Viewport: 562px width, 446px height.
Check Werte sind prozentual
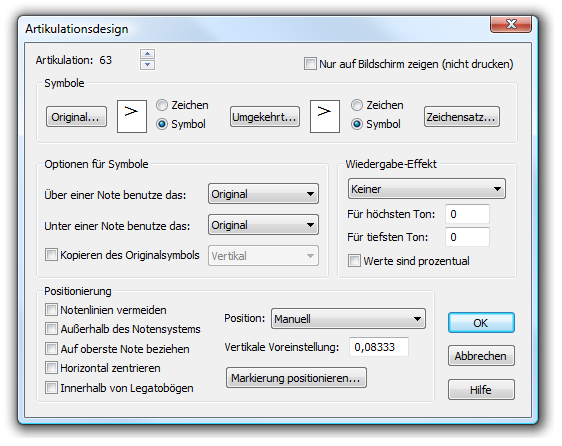pyautogui.click(x=354, y=261)
